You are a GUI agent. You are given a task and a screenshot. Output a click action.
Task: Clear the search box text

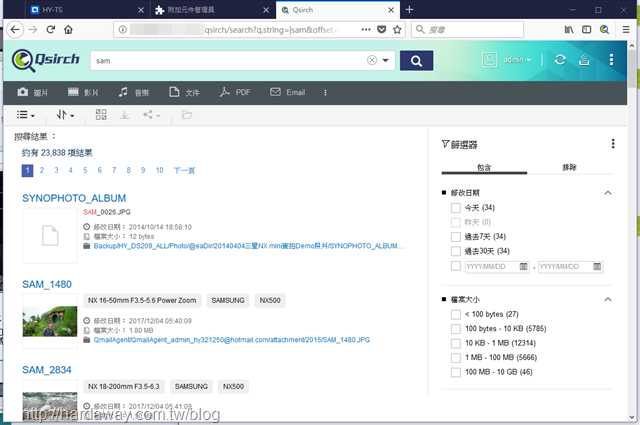click(371, 60)
